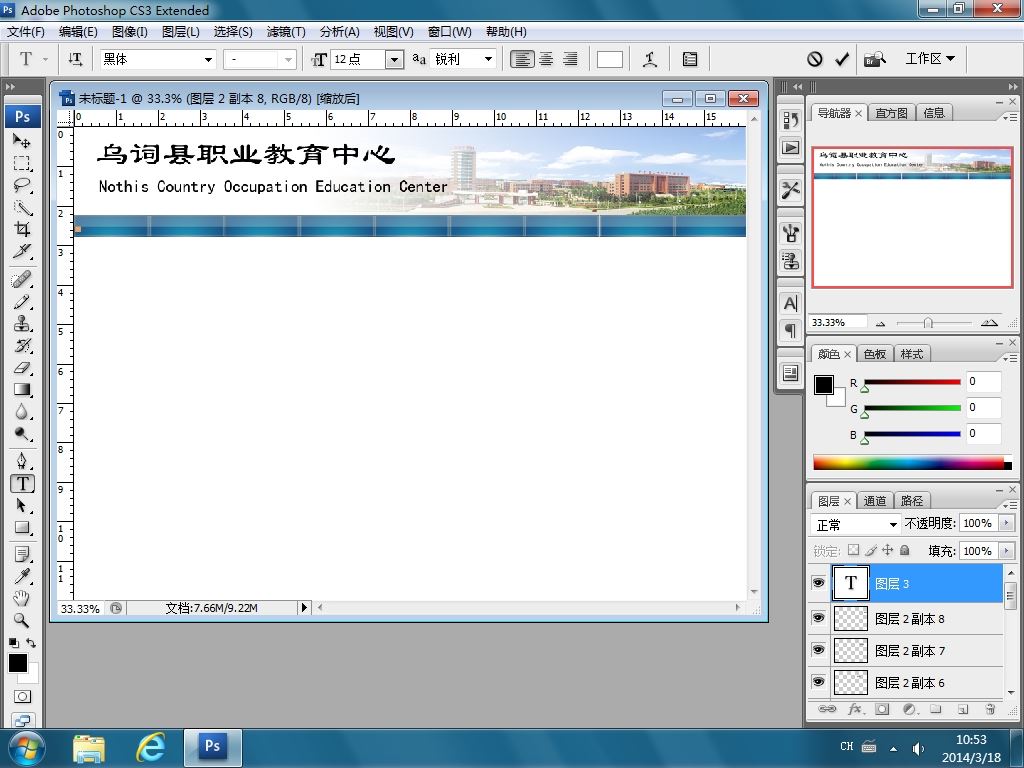This screenshot has width=1024, height=768.
Task: Select the Clone Stamp tool
Action: 22,323
